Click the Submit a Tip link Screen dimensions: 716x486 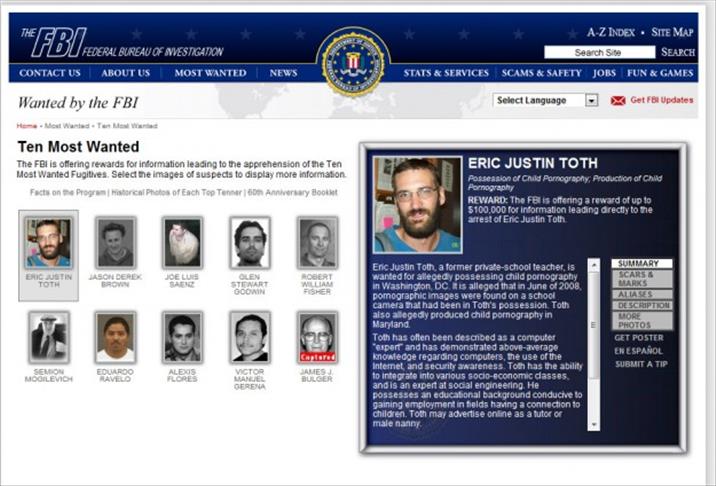pos(641,364)
